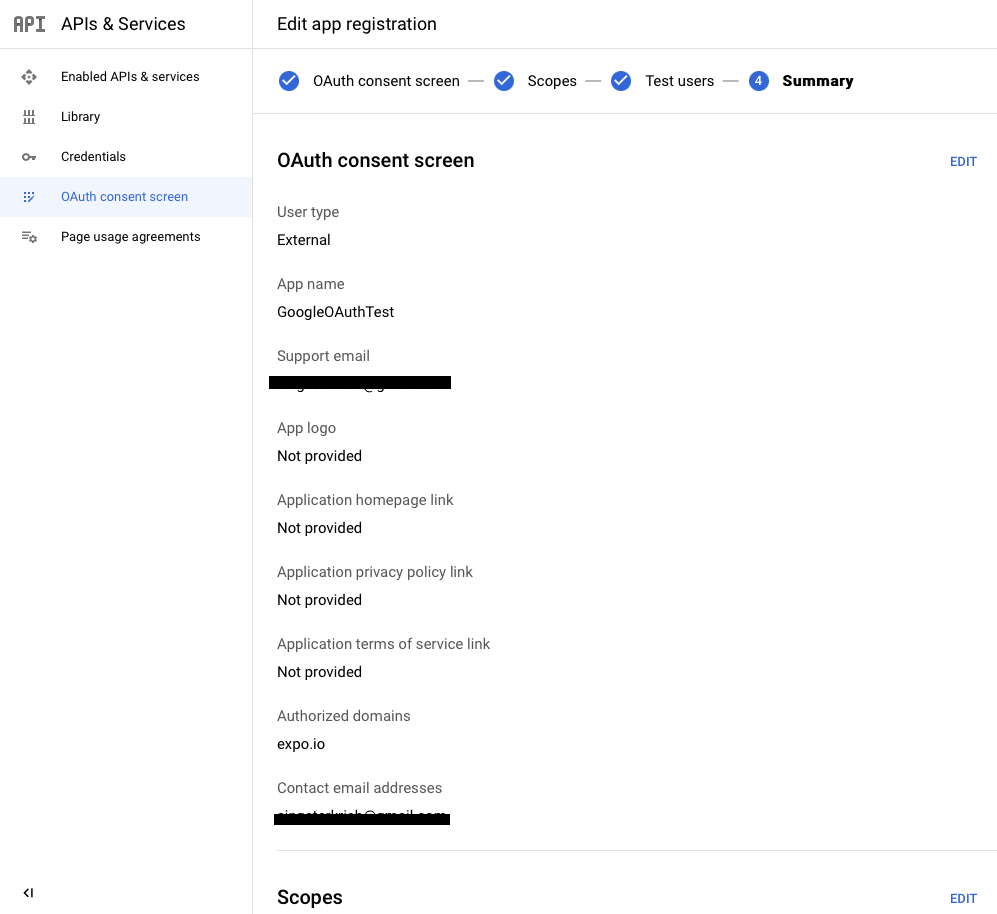Collapse the sidebar with the arrow icon
This screenshot has height=914, width=997.
28,893
